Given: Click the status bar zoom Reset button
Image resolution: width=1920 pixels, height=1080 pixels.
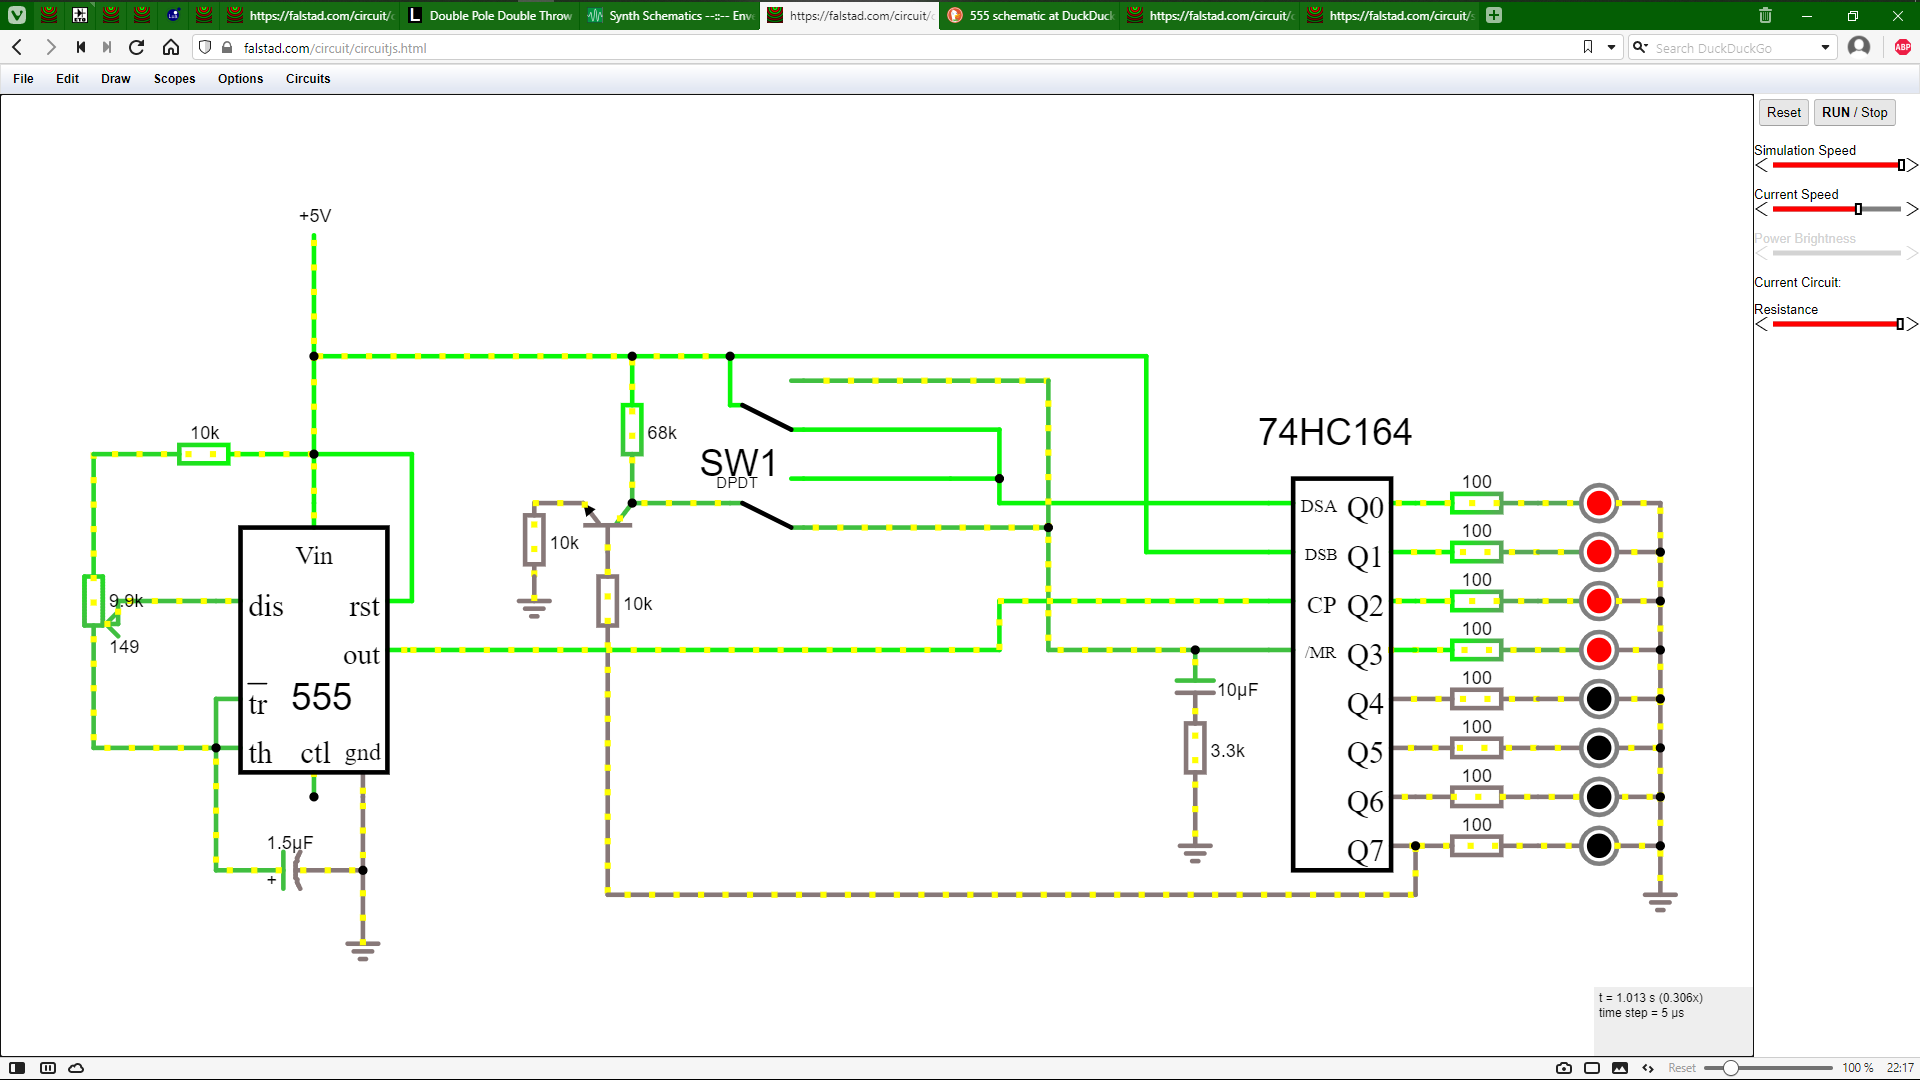Looking at the screenshot, I should [x=1682, y=1068].
